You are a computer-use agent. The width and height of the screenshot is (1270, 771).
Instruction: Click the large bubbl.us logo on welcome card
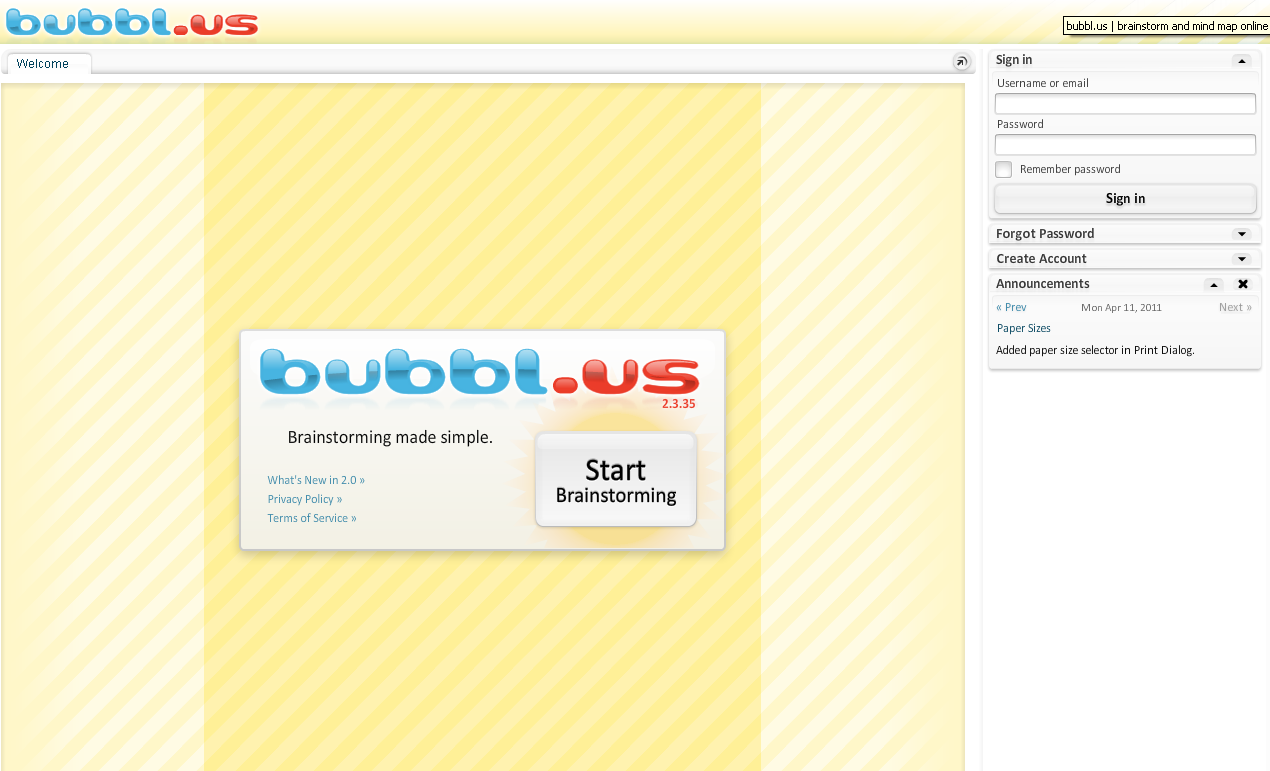click(480, 371)
